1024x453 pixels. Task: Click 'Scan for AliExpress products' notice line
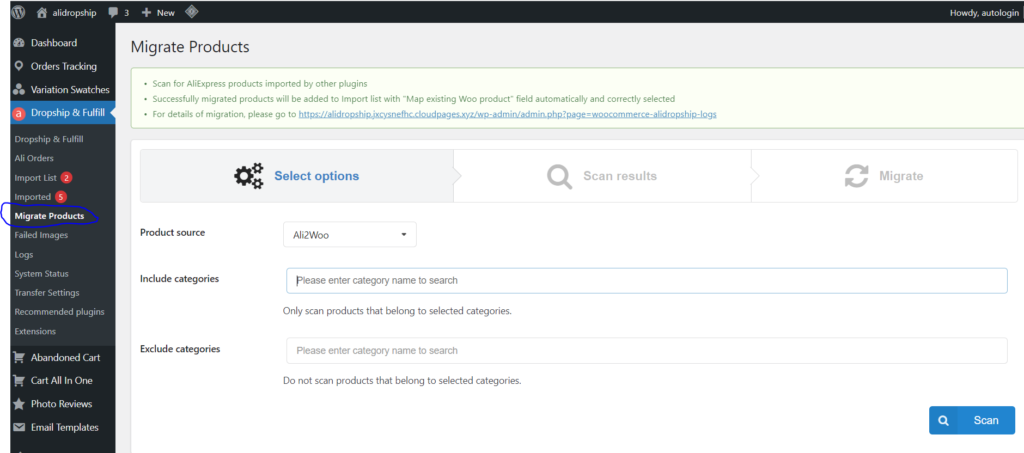point(260,84)
